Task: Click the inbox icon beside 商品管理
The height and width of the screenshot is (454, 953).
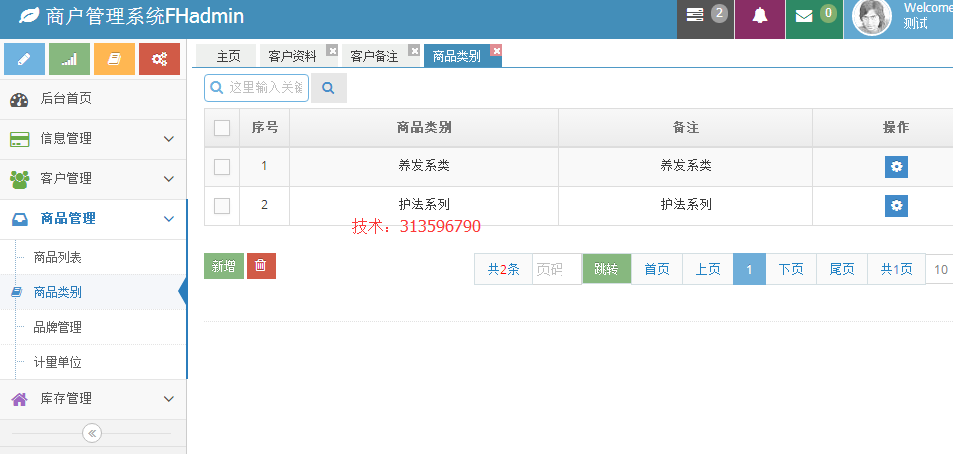Action: [x=19, y=219]
